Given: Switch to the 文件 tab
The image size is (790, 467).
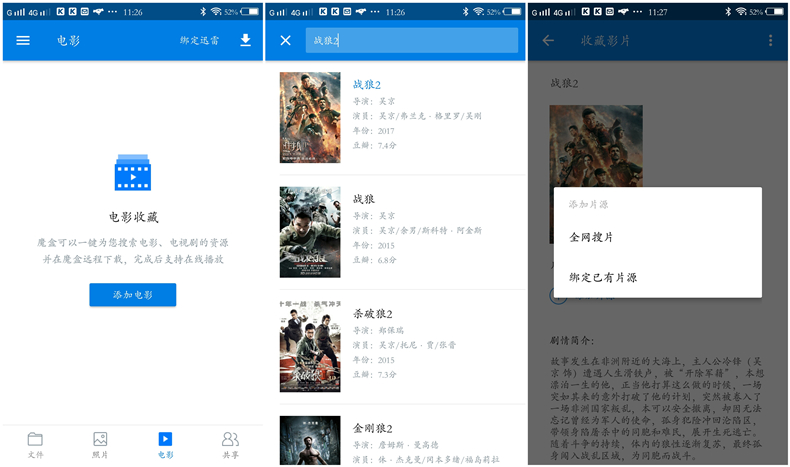Looking at the screenshot, I should tap(35, 445).
